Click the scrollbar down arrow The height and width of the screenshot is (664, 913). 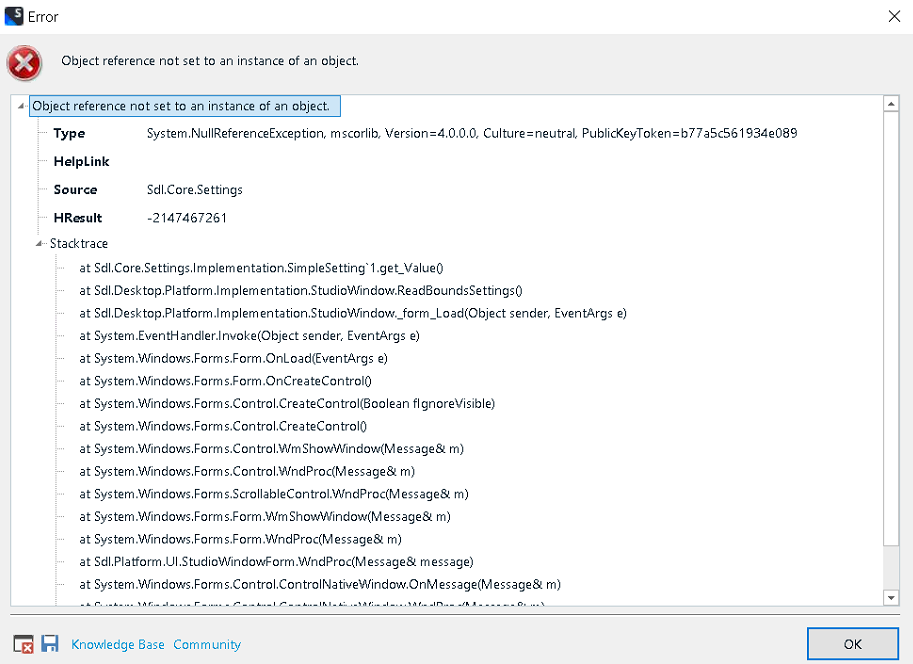[x=890, y=595]
